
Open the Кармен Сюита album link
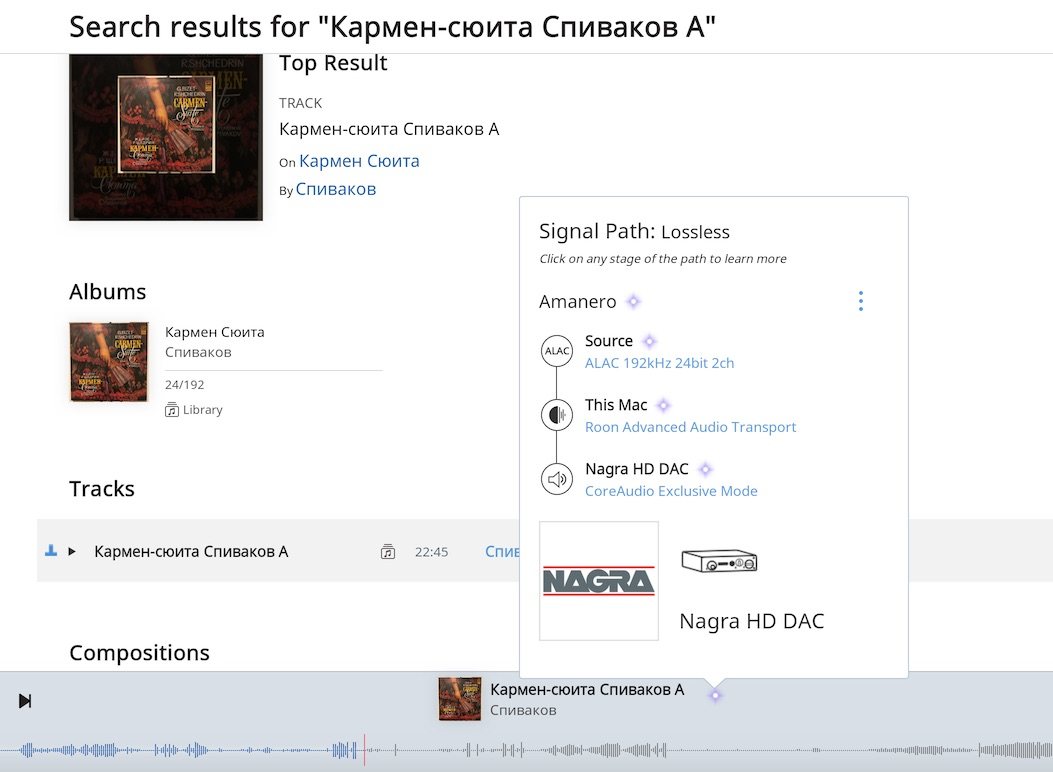point(359,161)
